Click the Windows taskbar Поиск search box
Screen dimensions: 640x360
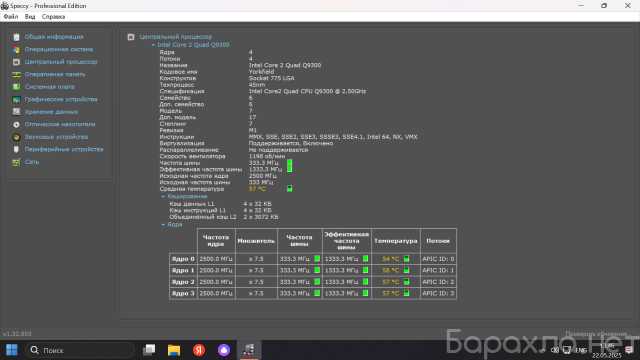[80, 350]
